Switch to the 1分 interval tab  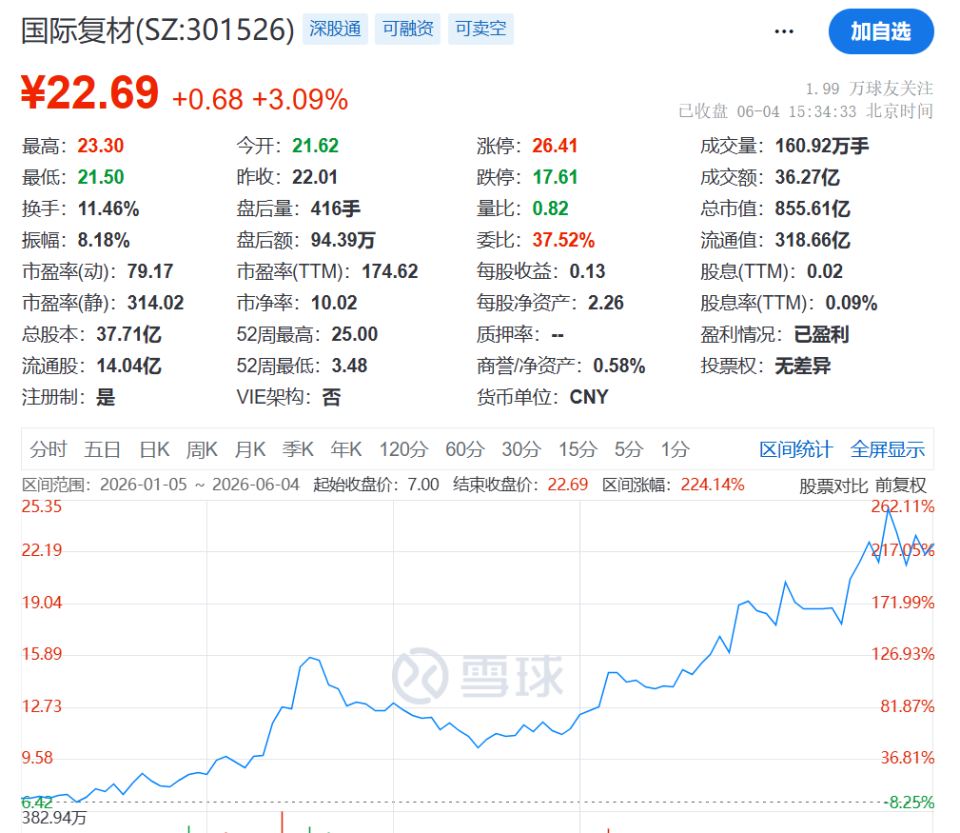click(x=675, y=449)
